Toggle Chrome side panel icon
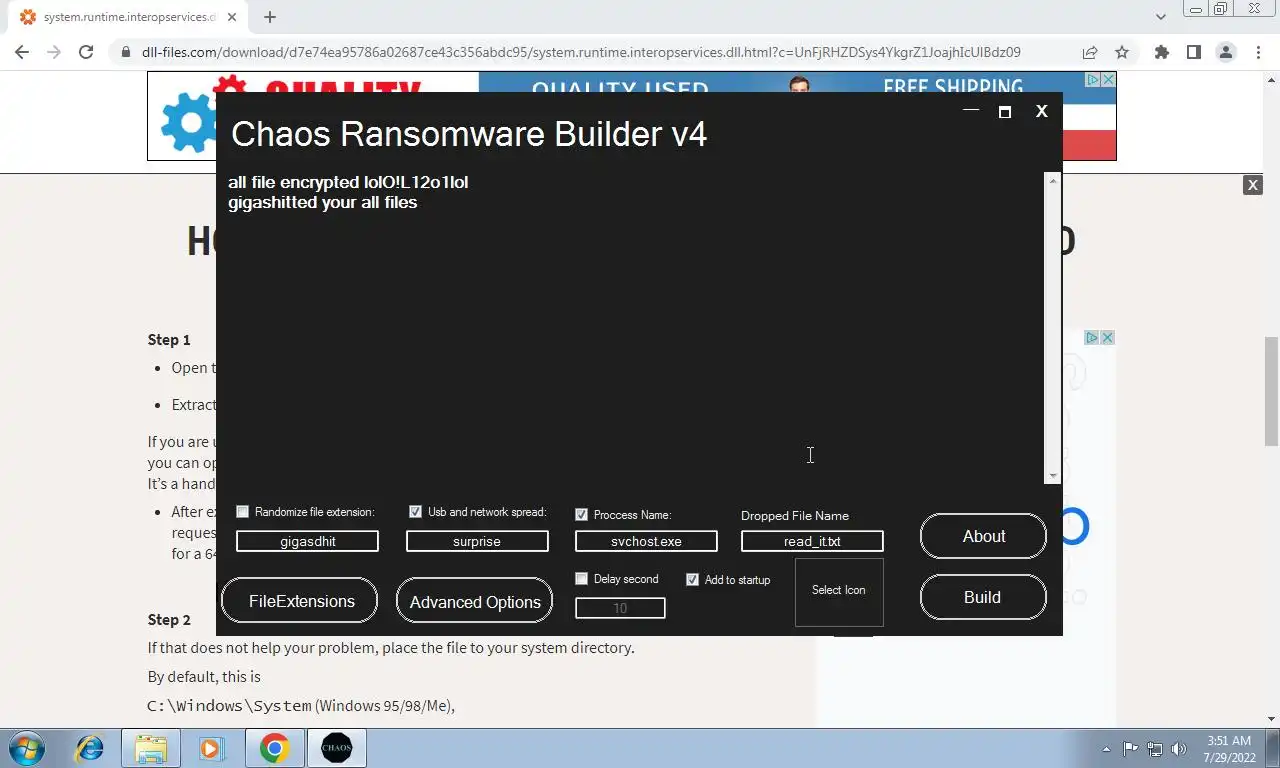This screenshot has width=1280, height=768. (x=1193, y=52)
